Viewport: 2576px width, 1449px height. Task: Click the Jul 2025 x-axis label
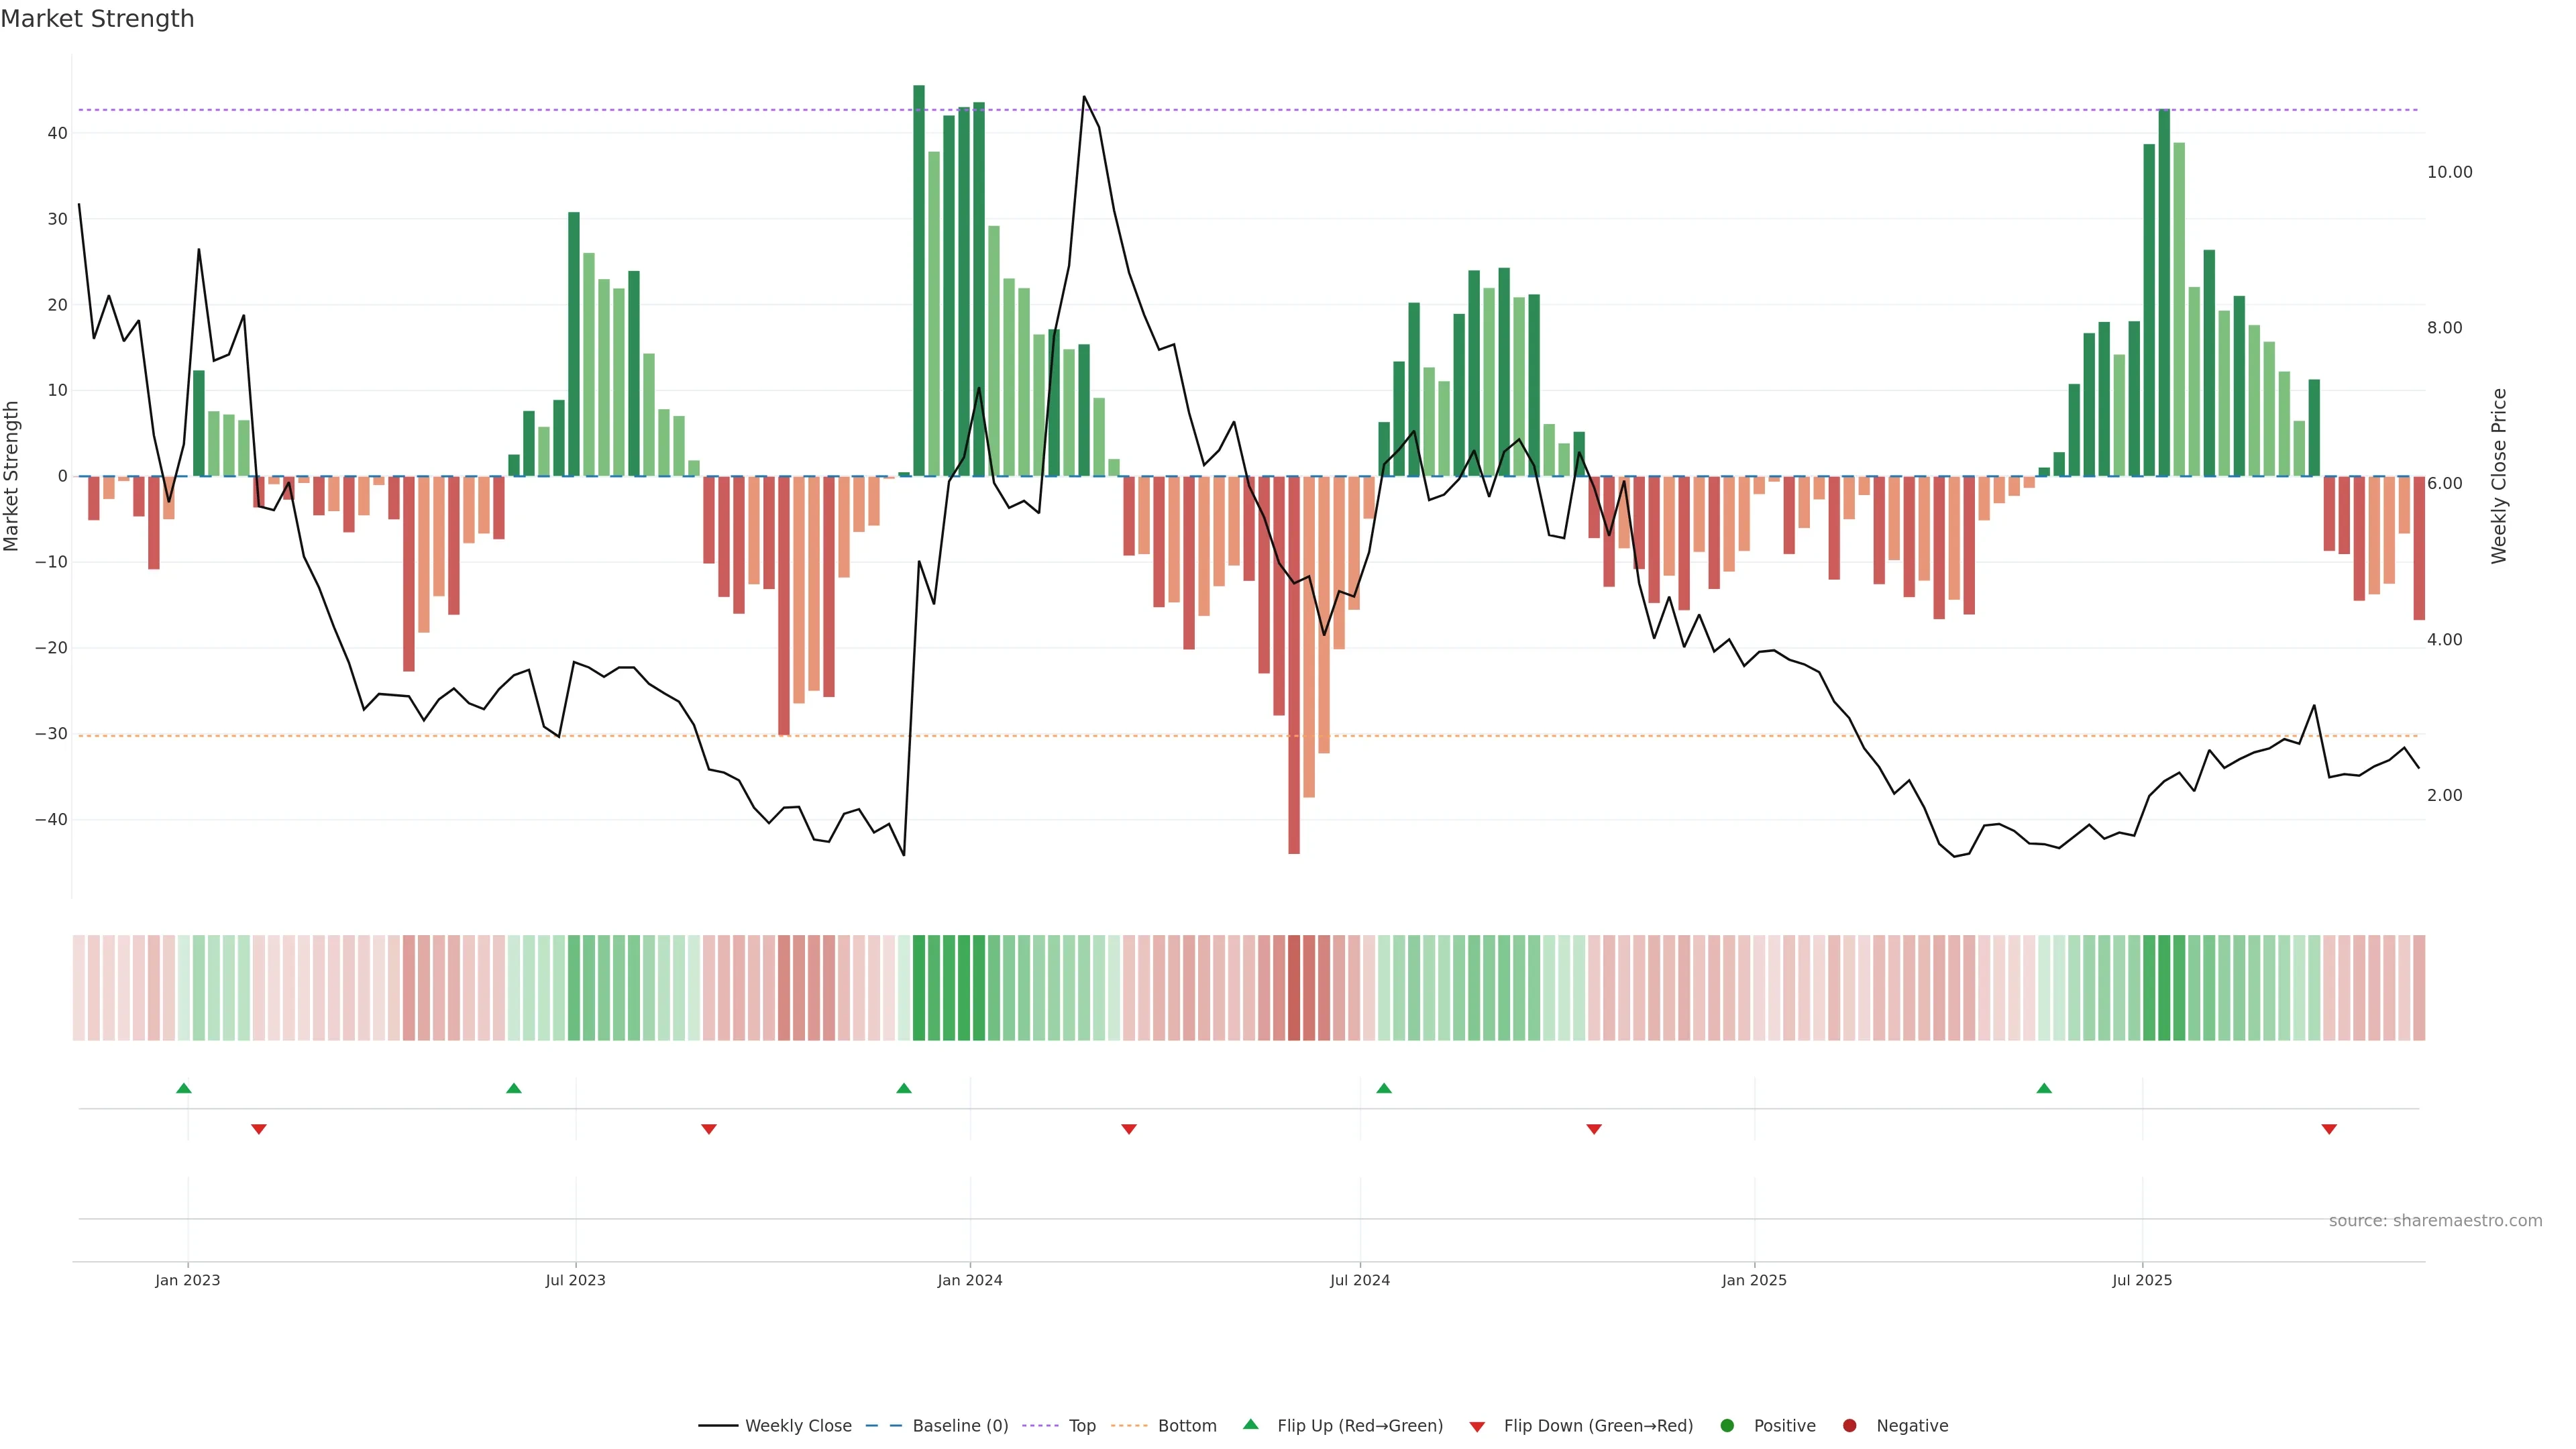(2142, 1280)
